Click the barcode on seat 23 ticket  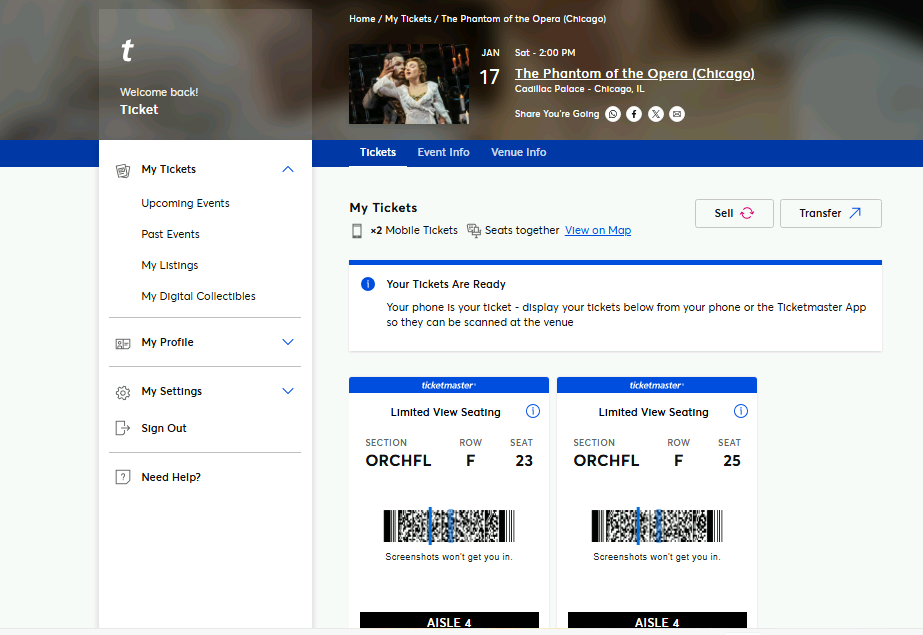[449, 526]
